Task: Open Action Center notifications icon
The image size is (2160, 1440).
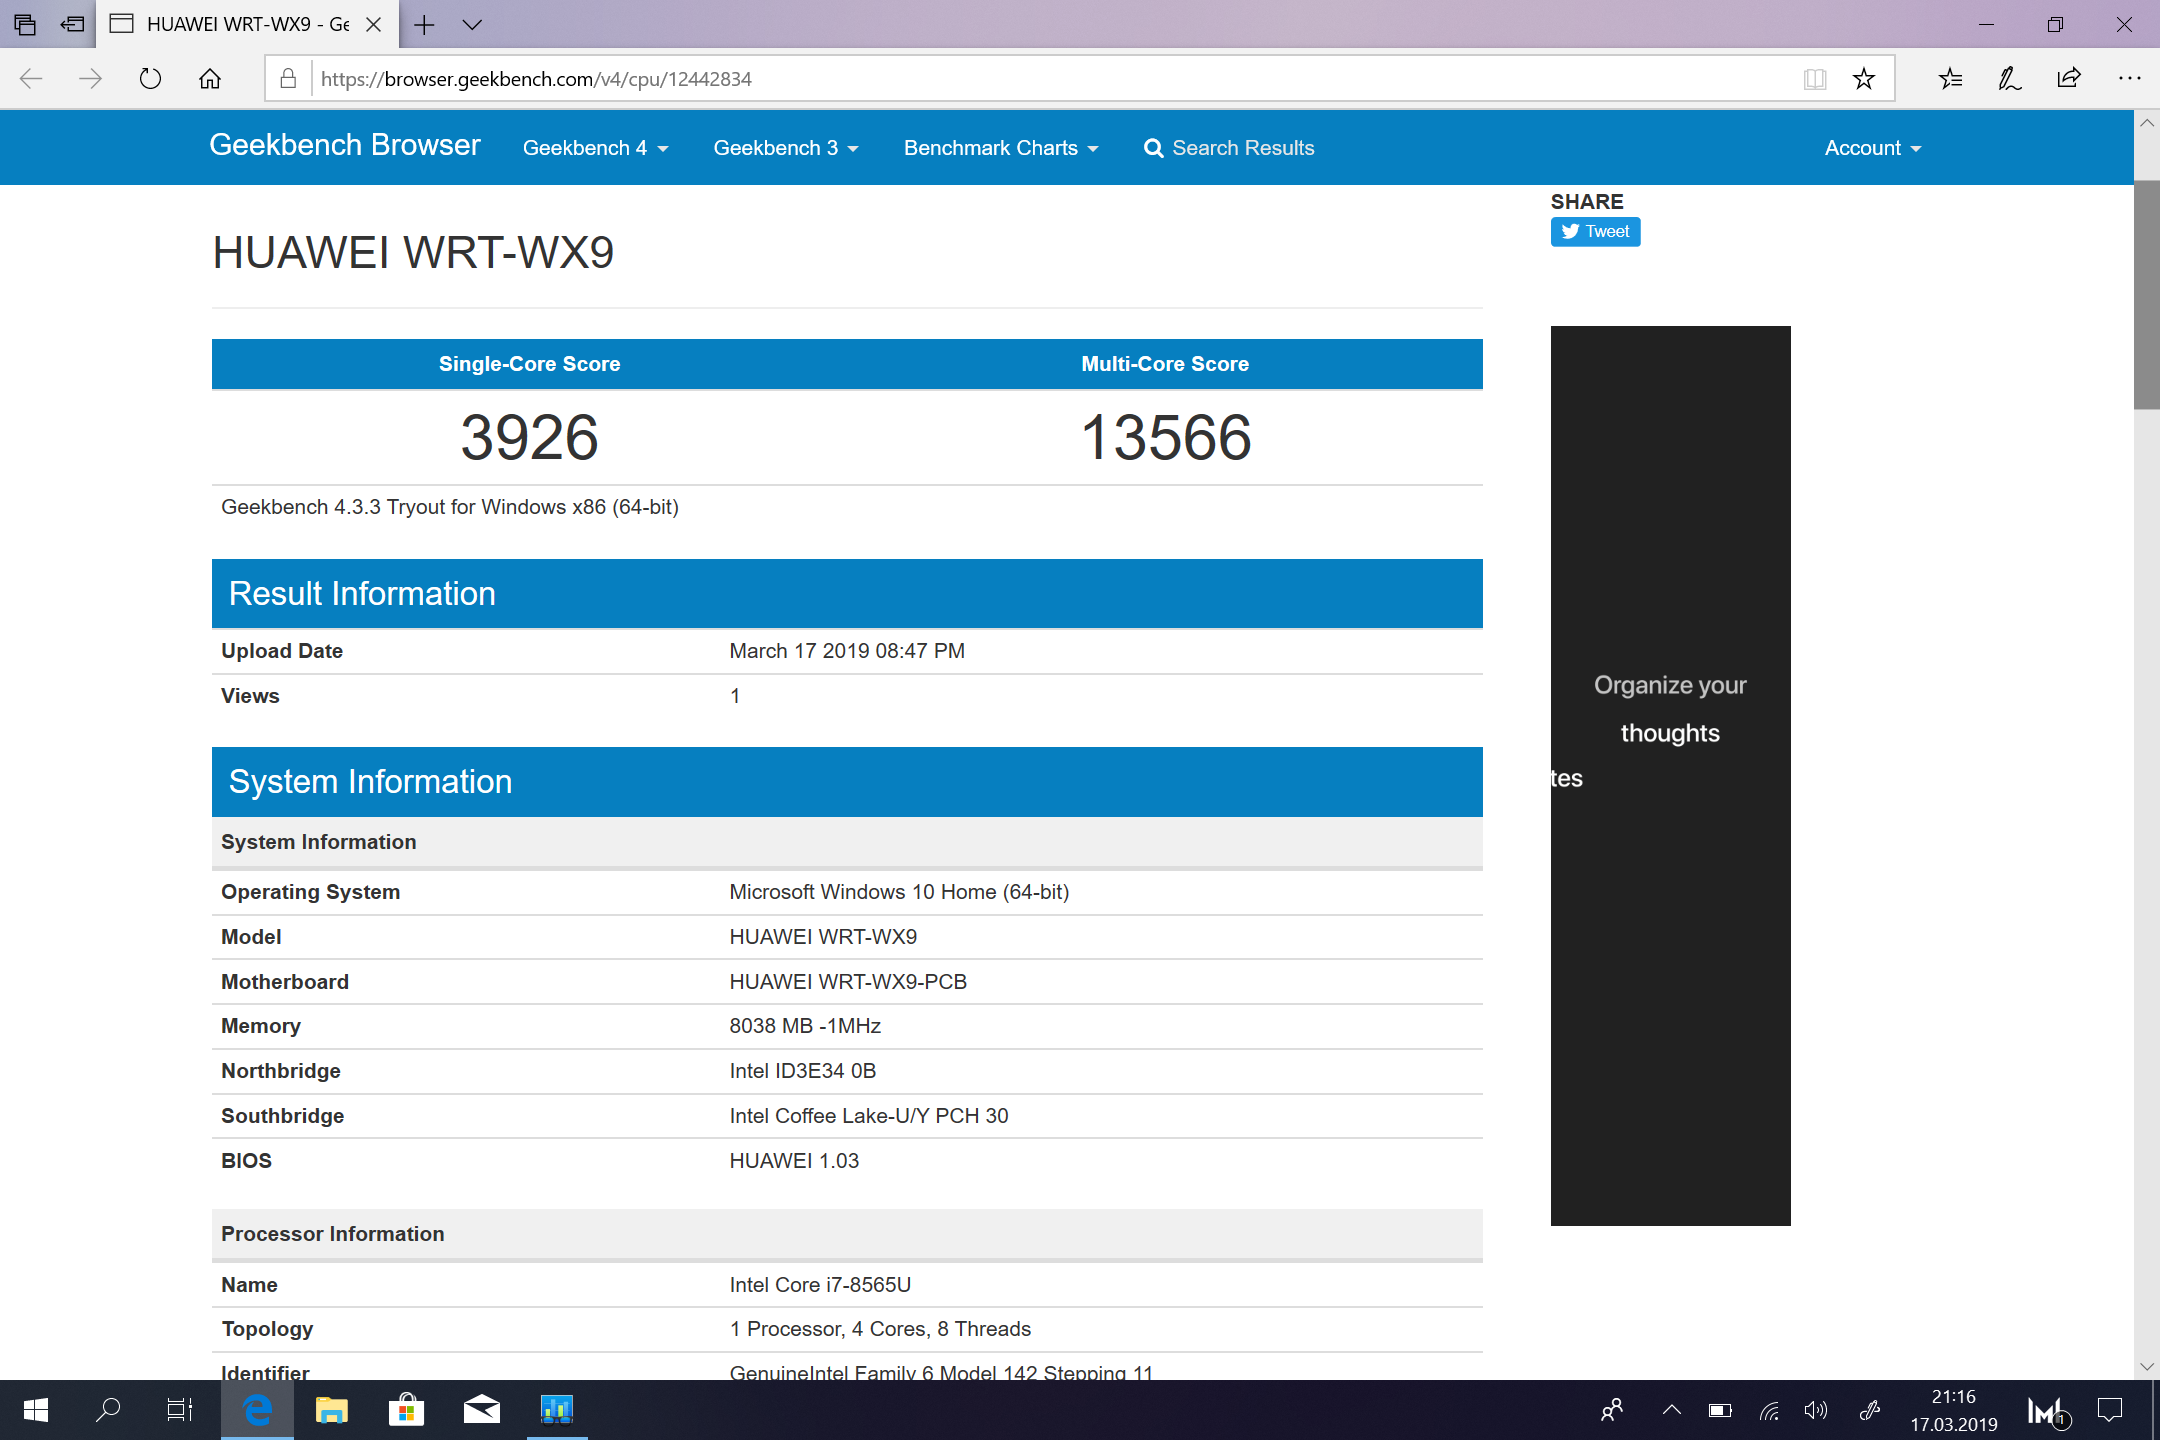Action: coord(2110,1411)
